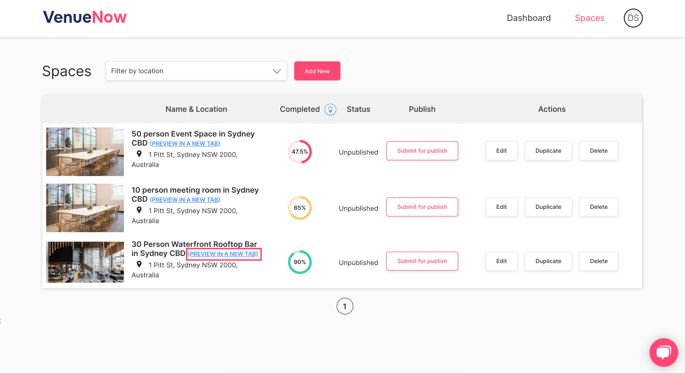Click the Add New button

[317, 71]
